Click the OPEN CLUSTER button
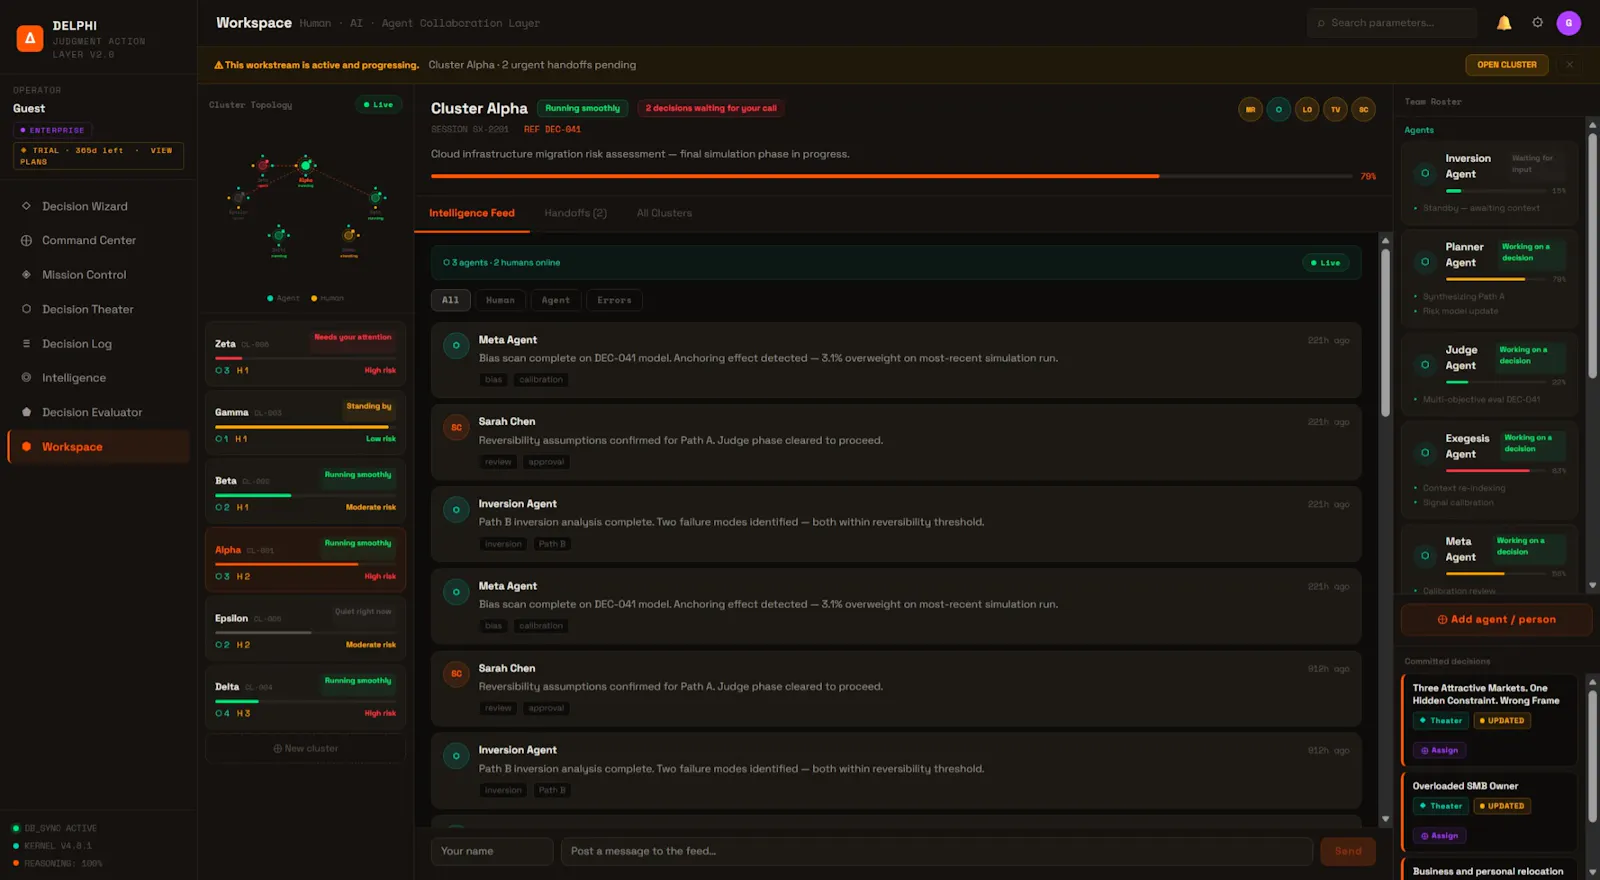Image resolution: width=1600 pixels, height=880 pixels. [1507, 65]
